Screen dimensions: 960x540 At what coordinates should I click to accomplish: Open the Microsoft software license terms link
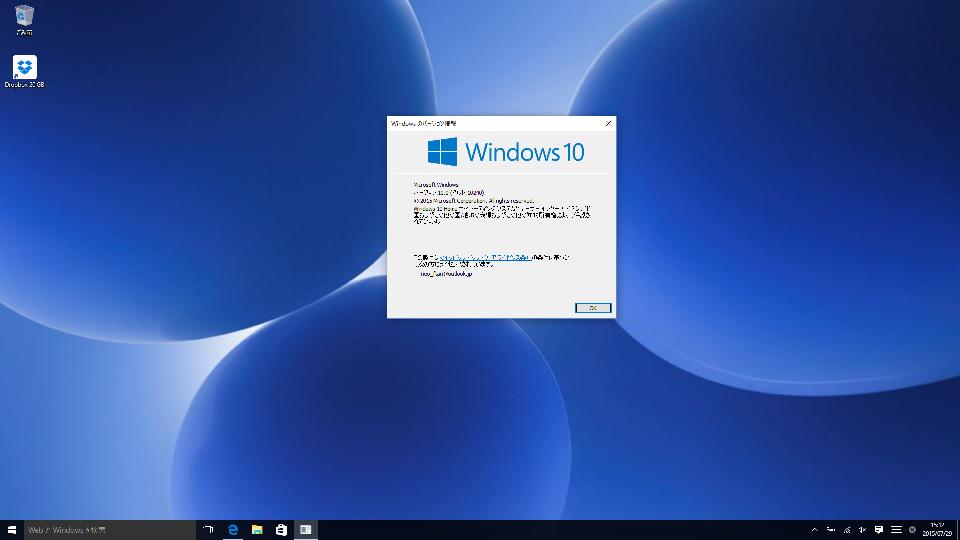[485, 257]
